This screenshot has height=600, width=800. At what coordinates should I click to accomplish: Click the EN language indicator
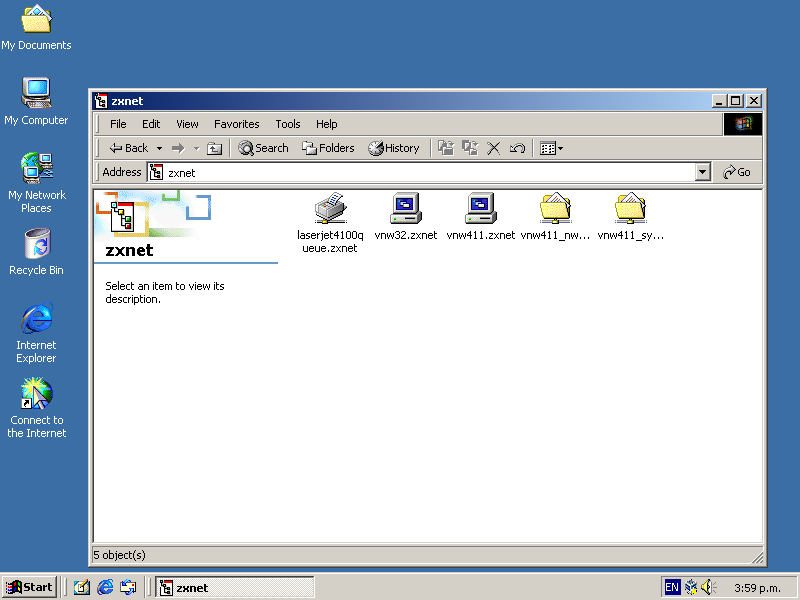[672, 588]
